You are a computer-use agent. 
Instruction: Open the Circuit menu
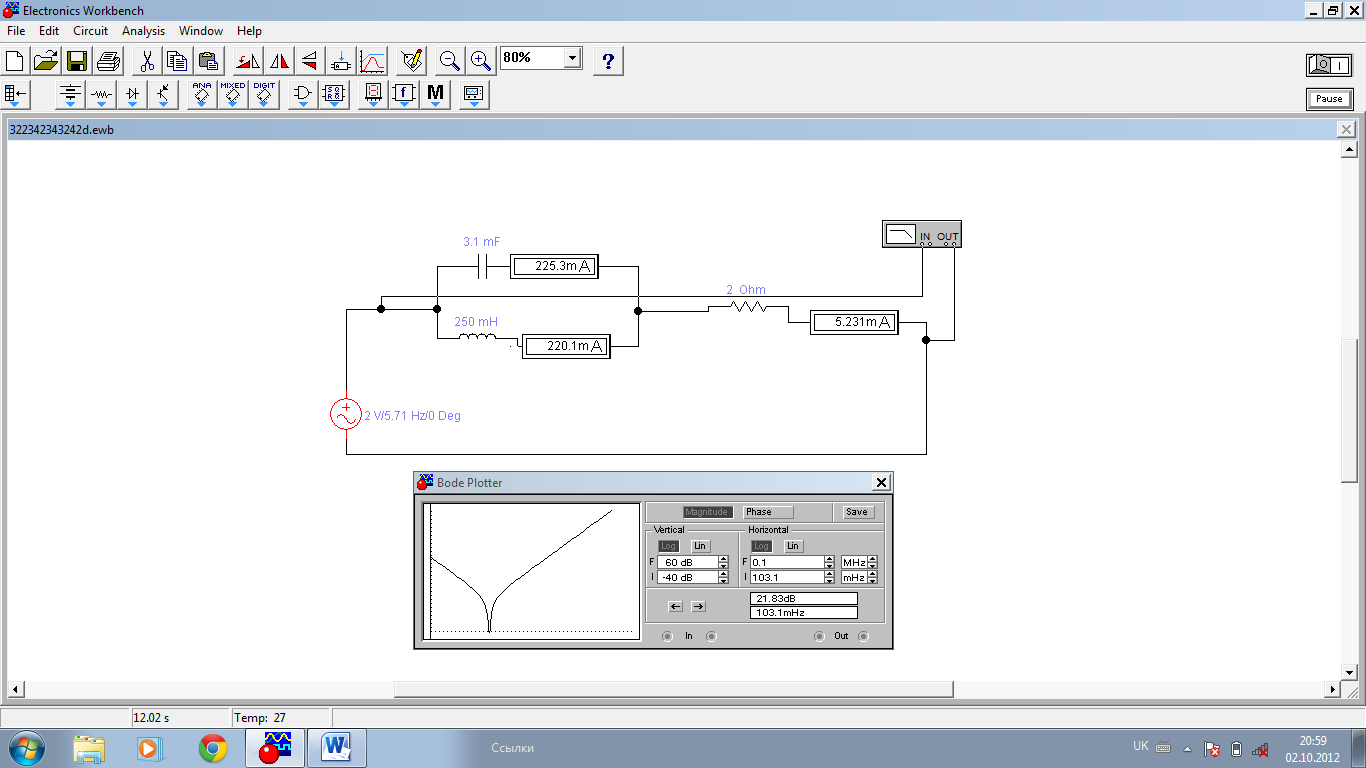90,31
